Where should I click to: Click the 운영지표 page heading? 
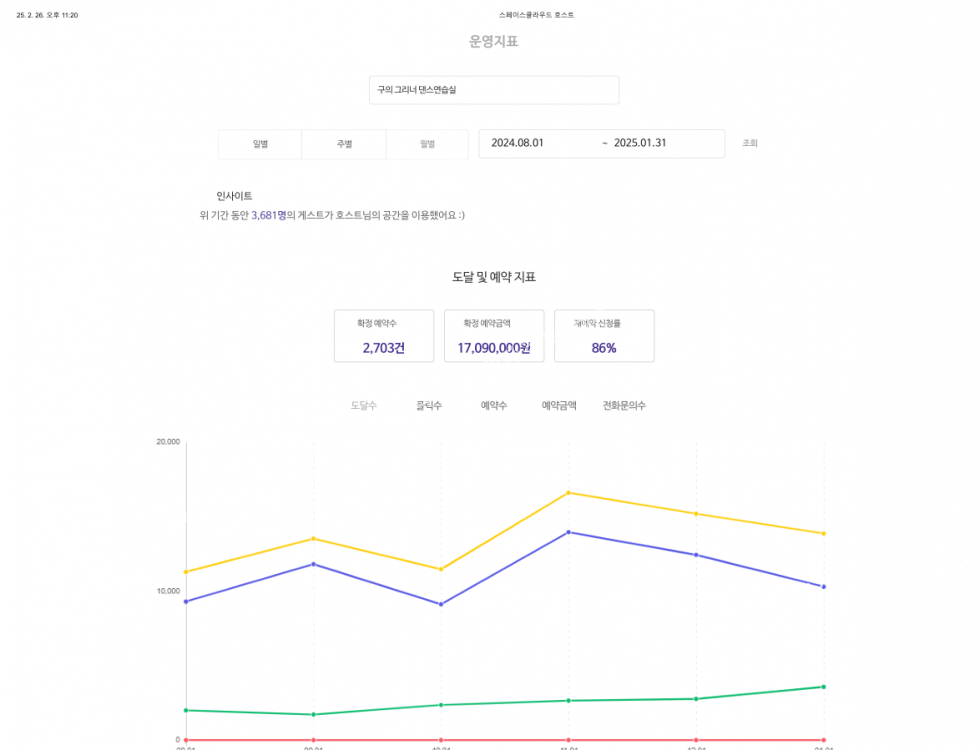(493, 42)
